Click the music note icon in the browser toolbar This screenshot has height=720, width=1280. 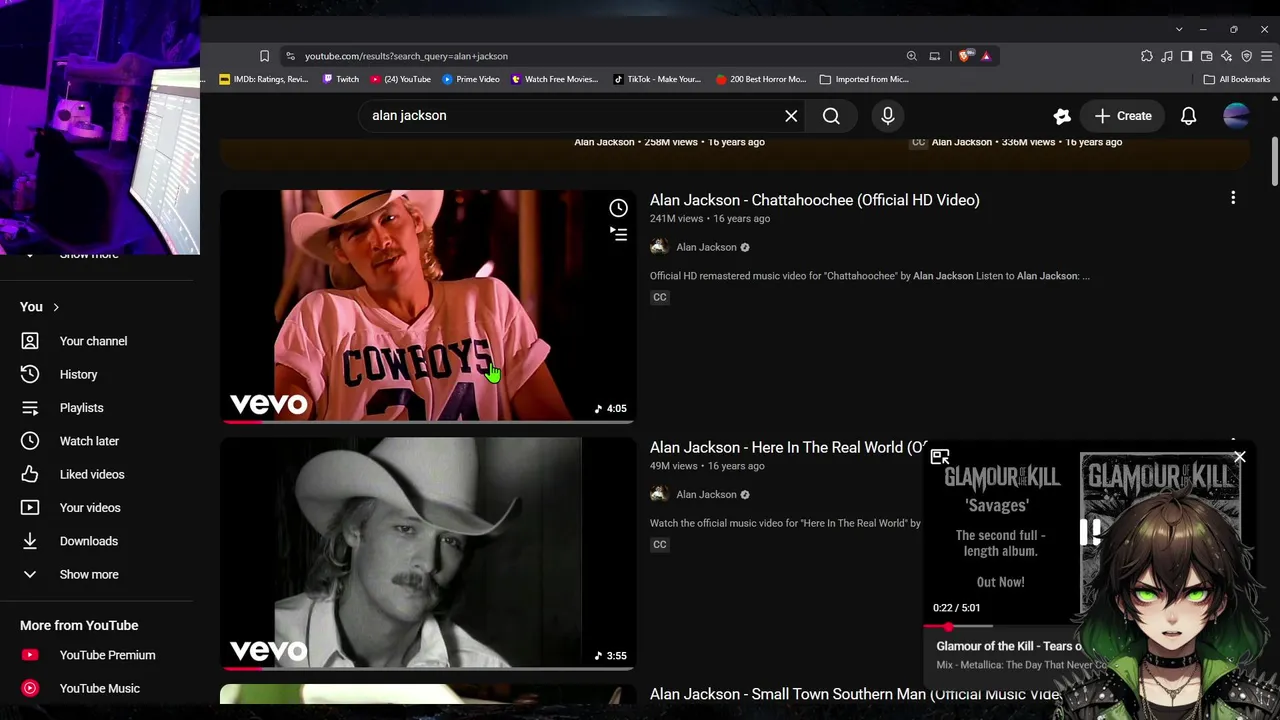[x=1167, y=56]
